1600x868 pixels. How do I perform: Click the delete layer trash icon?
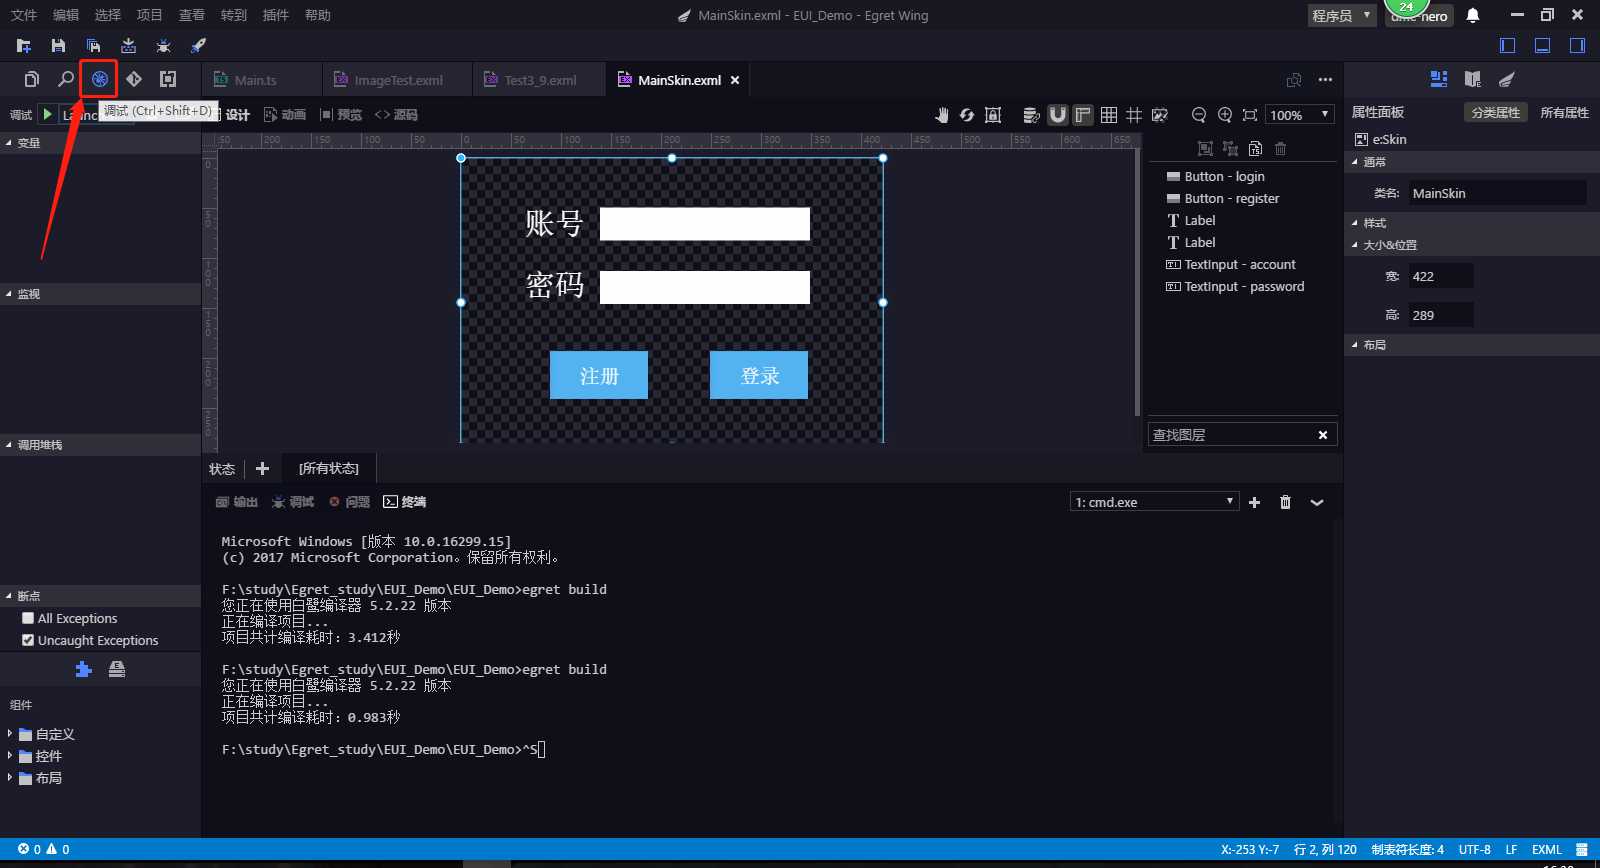(x=1280, y=149)
